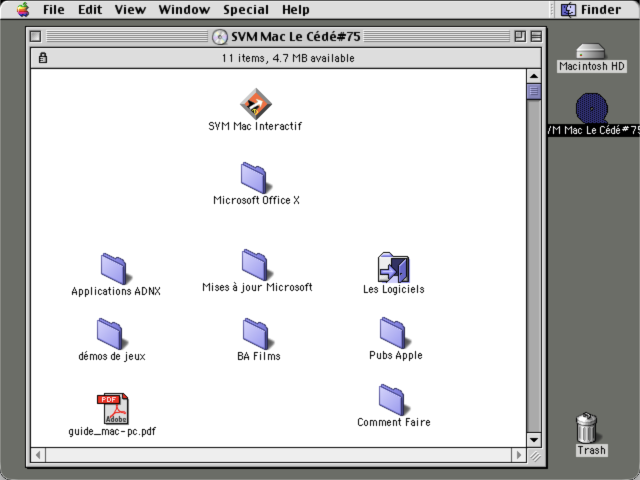Click the window collapse (windowshade) box

pyautogui.click(x=536, y=36)
